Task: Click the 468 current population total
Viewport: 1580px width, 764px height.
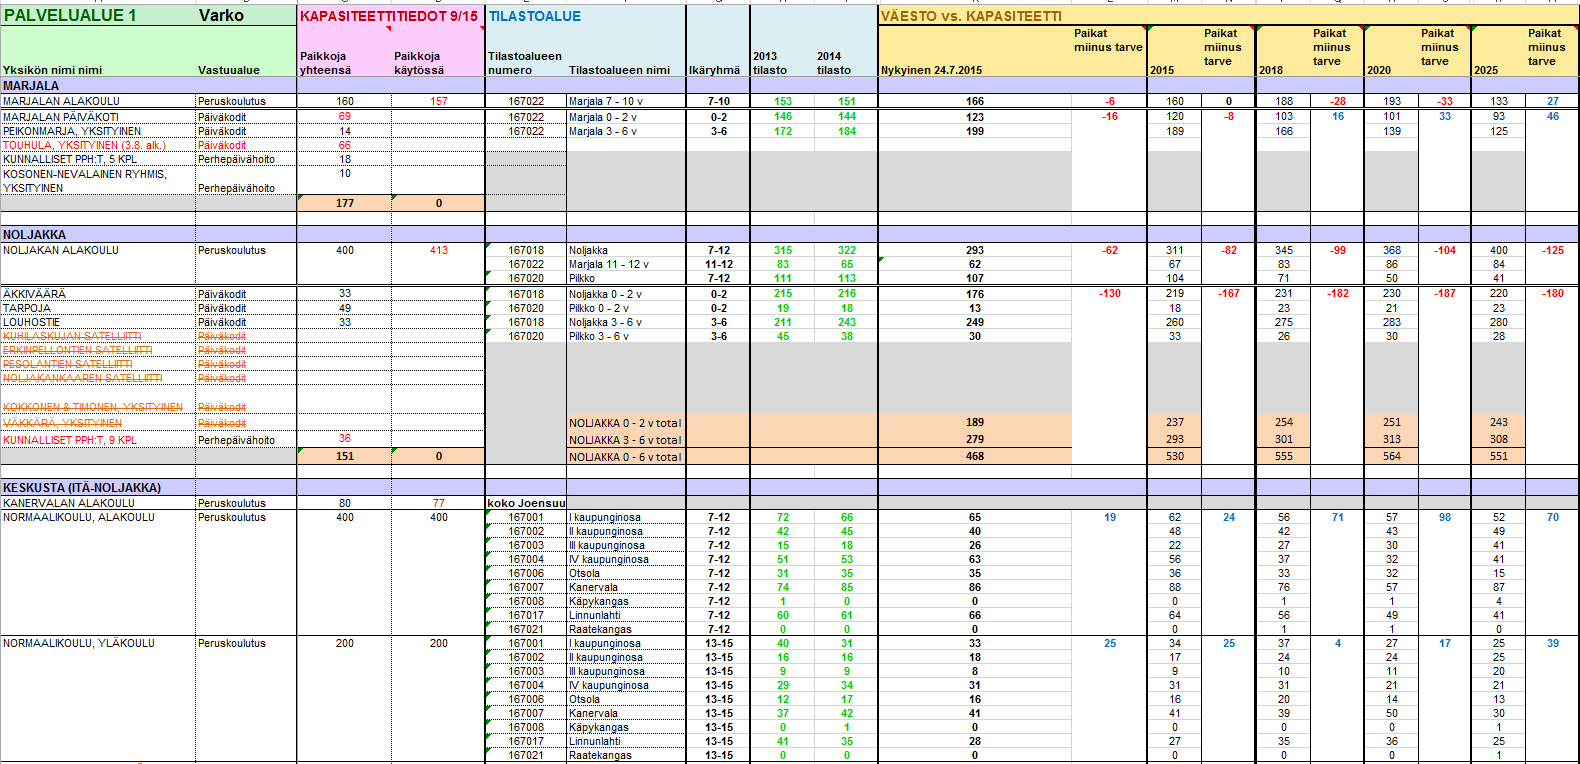Action: (x=975, y=456)
